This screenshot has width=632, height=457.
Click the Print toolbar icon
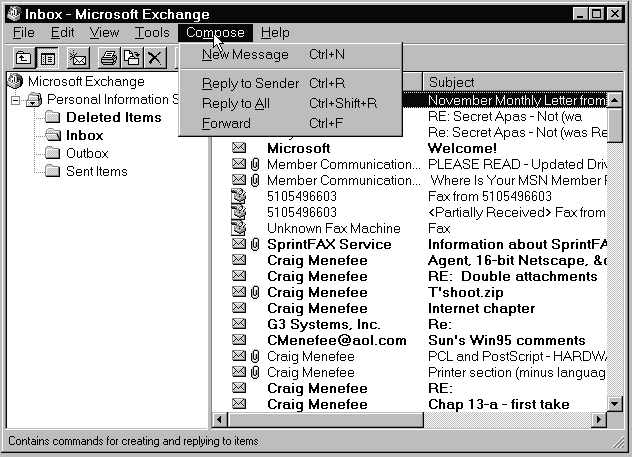point(109,58)
